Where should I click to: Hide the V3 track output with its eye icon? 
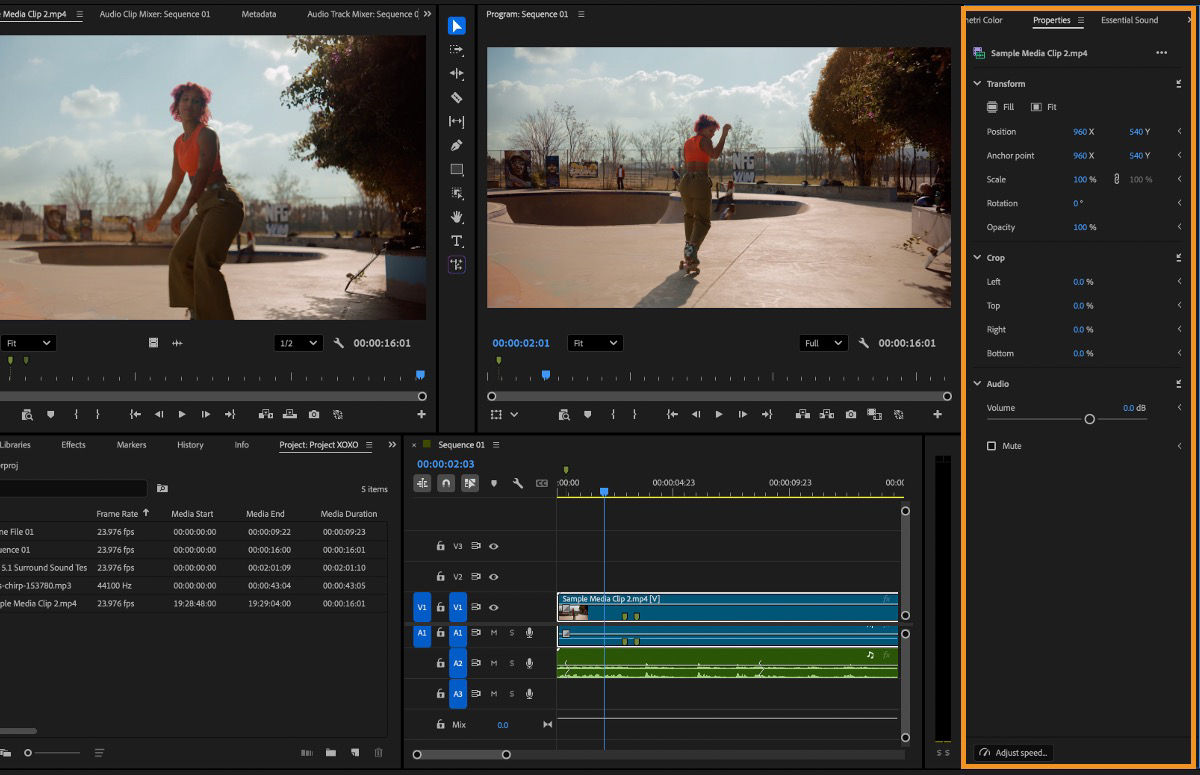[491, 546]
